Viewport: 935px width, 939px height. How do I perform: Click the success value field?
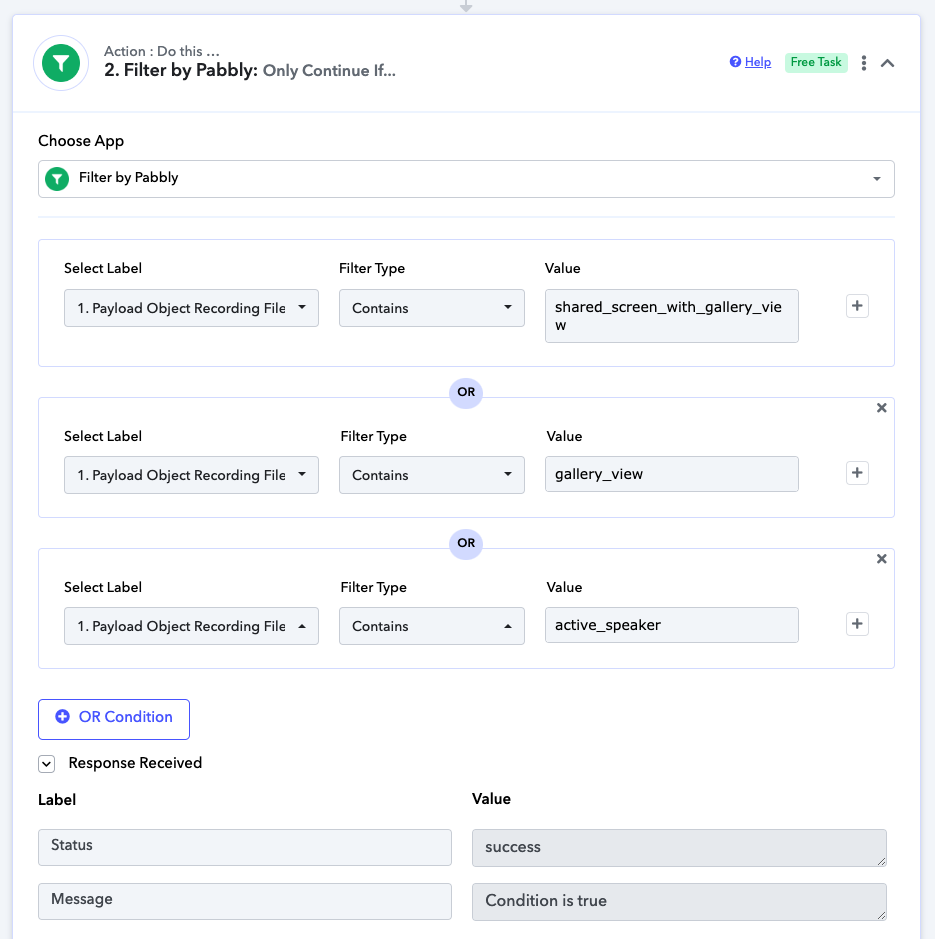[679, 848]
